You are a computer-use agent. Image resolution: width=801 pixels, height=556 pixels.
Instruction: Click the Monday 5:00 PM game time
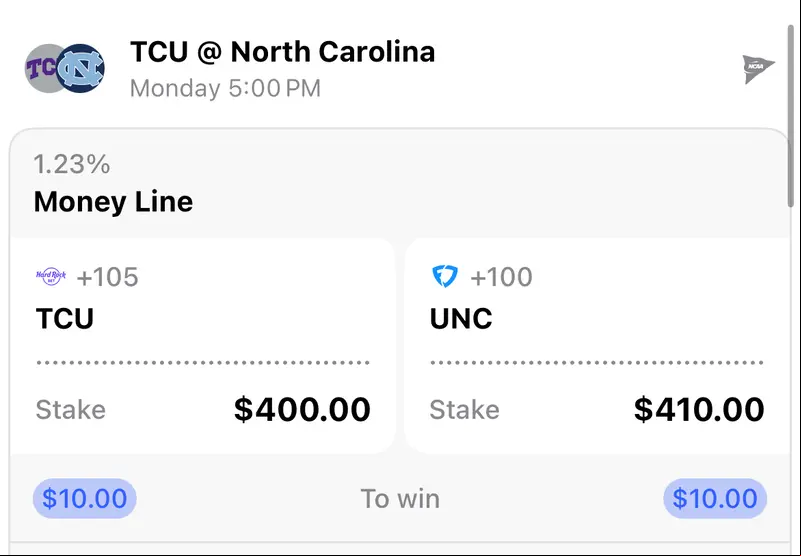(225, 88)
